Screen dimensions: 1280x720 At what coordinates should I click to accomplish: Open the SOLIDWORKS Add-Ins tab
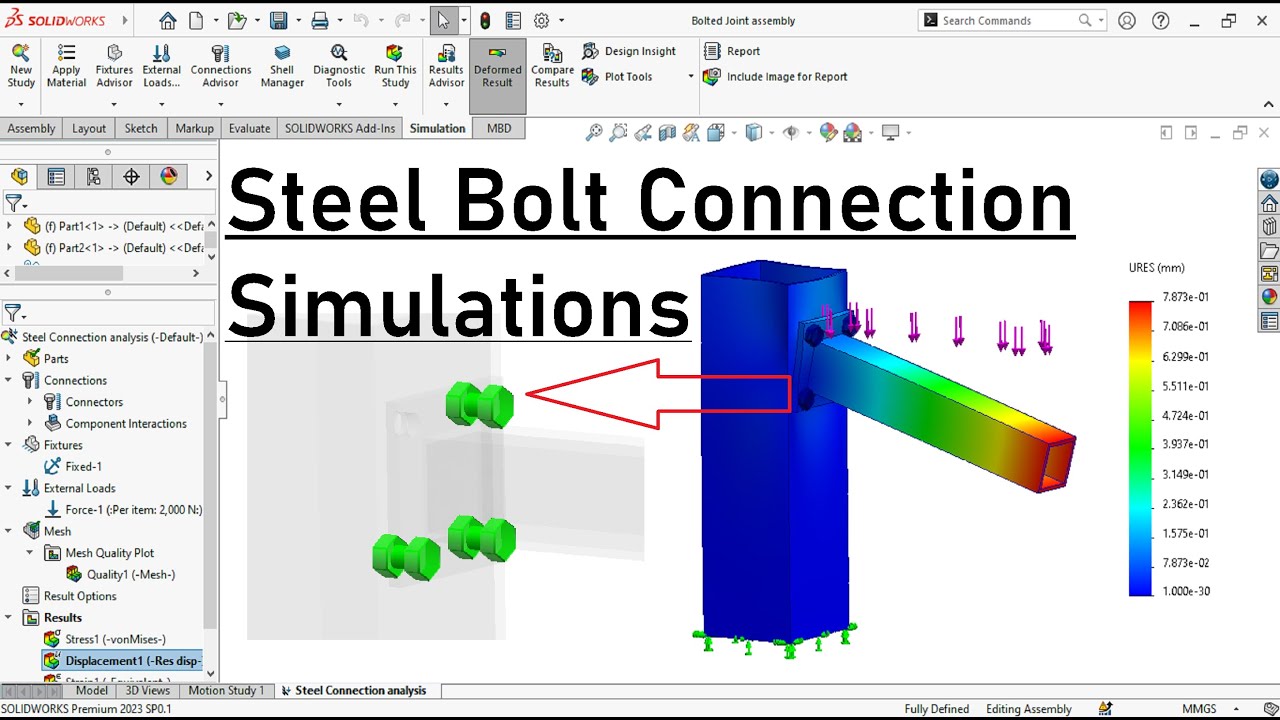coord(340,128)
